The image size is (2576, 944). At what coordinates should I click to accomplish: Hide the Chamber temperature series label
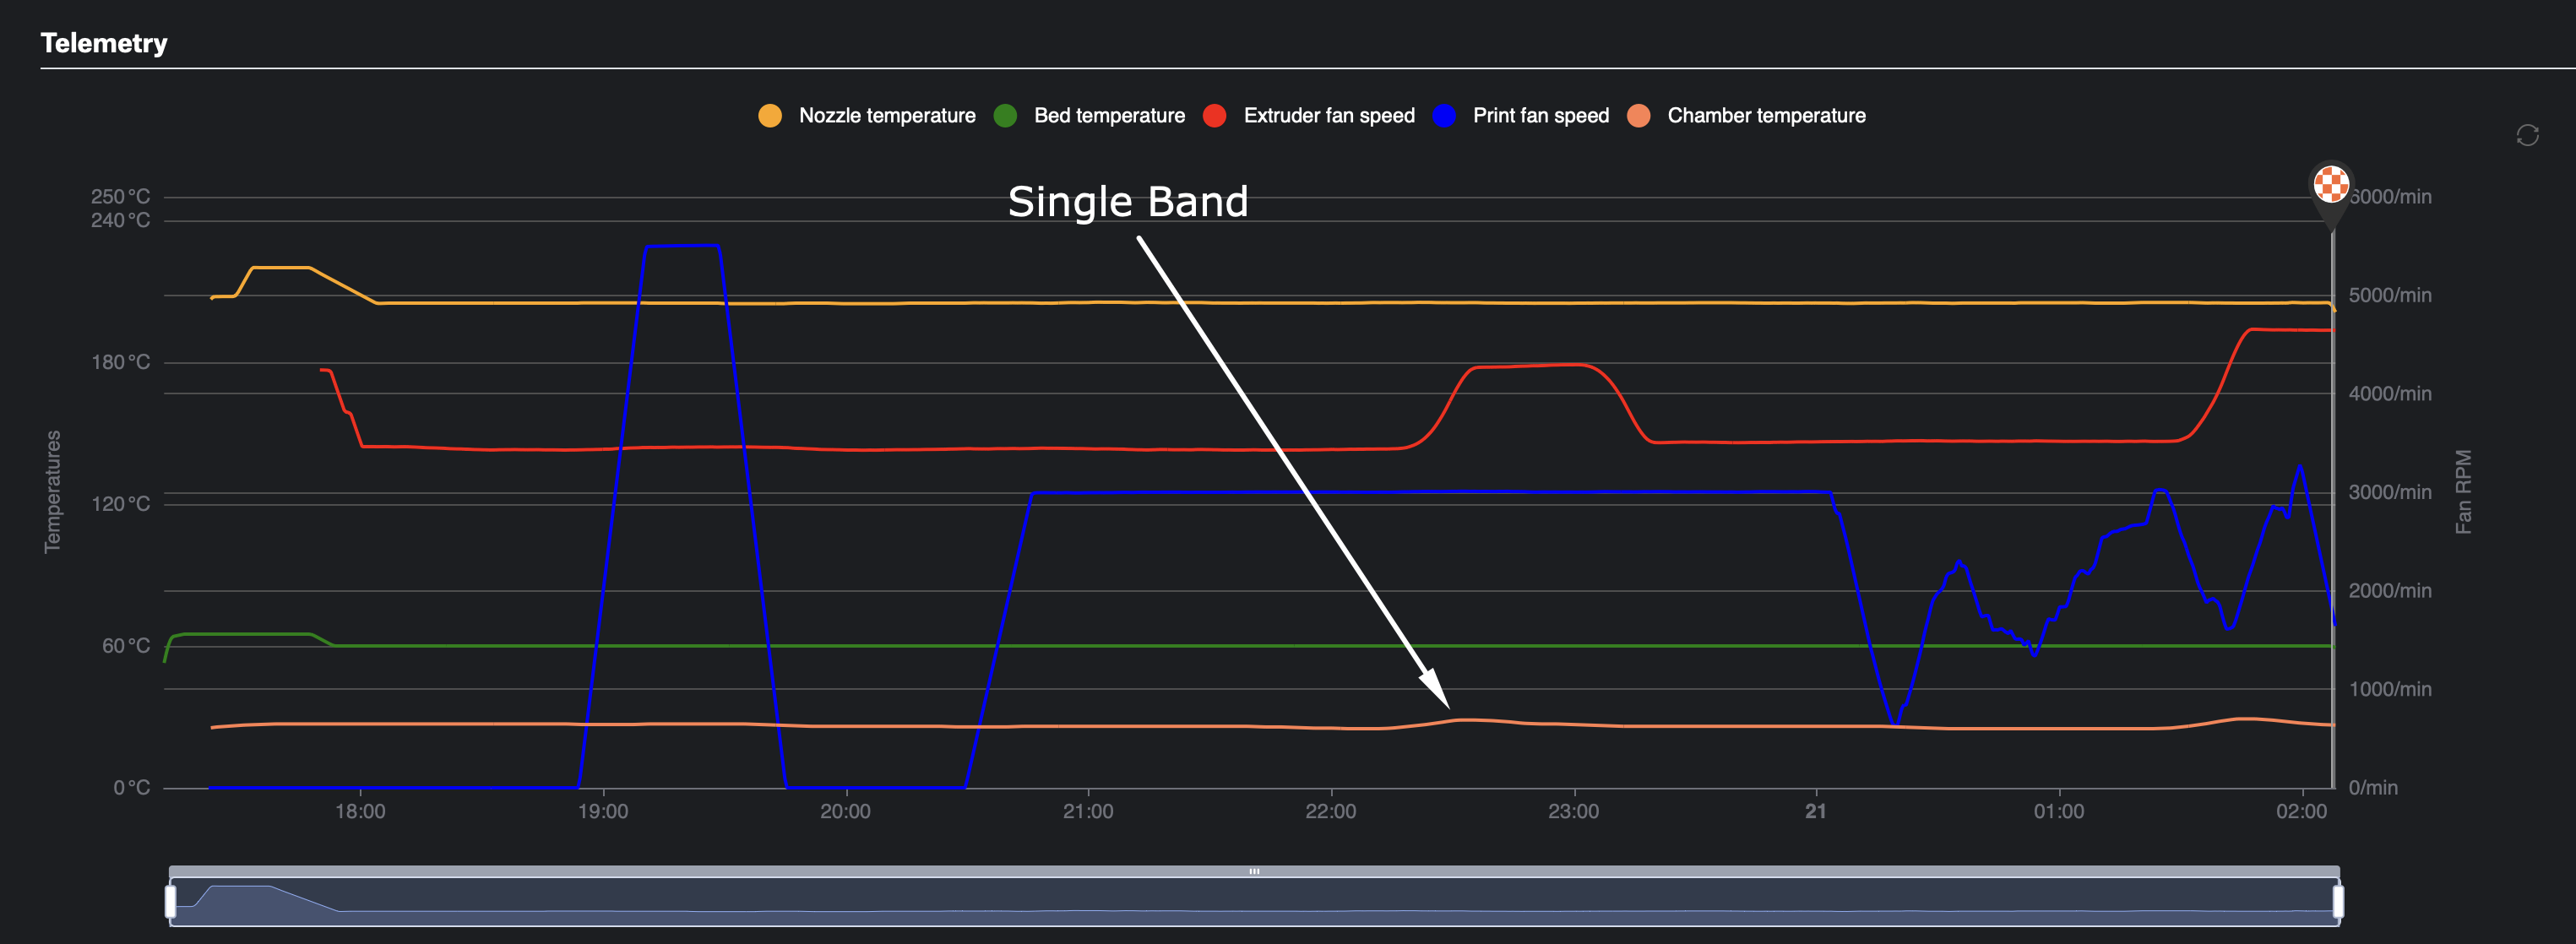click(x=1766, y=116)
